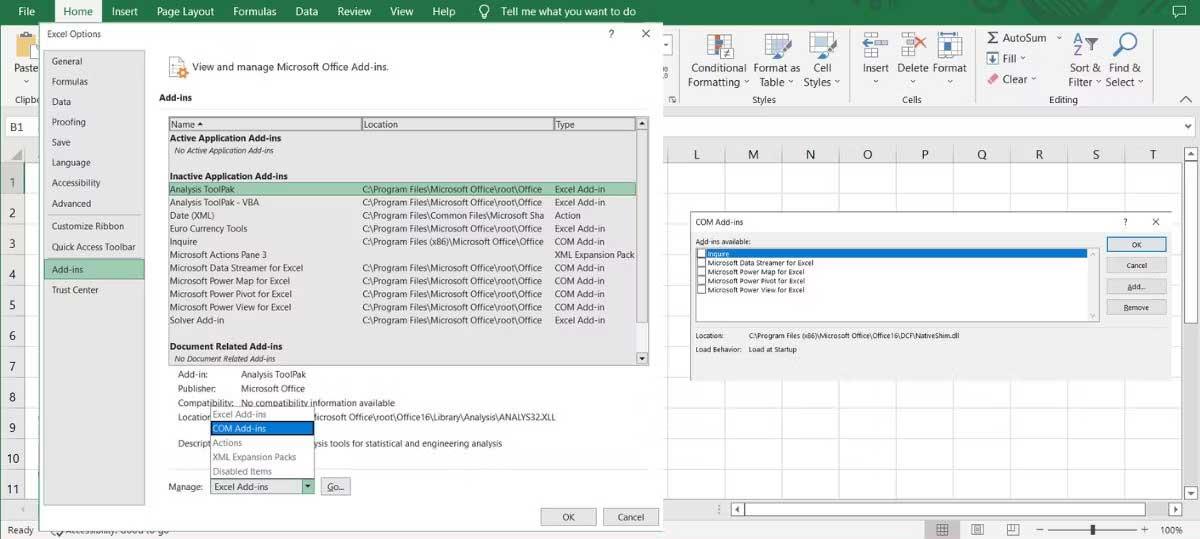This screenshot has width=1200, height=539.
Task: Select COM Add-ins in Manage list
Action: (x=262, y=429)
